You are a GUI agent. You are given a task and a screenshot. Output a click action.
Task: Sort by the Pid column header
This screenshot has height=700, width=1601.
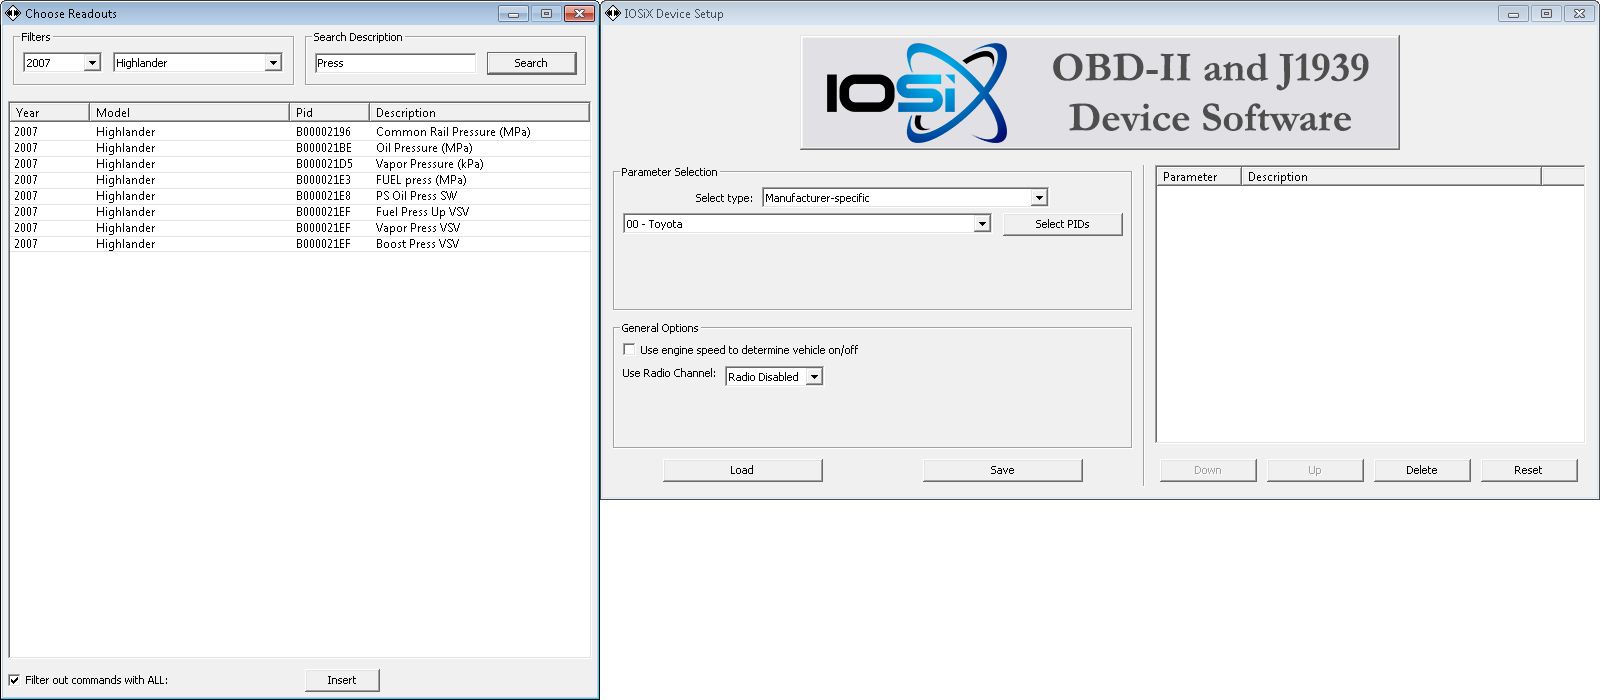pyautogui.click(x=329, y=113)
